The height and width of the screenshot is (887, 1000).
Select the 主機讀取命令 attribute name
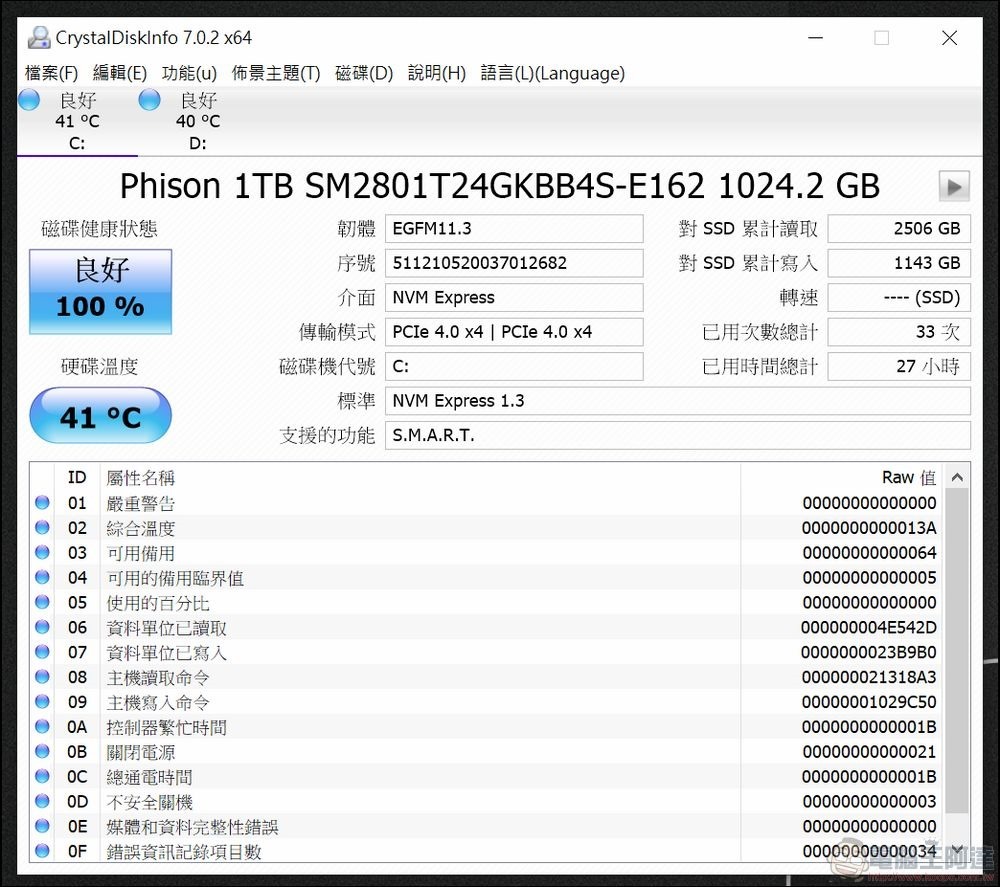[158, 678]
